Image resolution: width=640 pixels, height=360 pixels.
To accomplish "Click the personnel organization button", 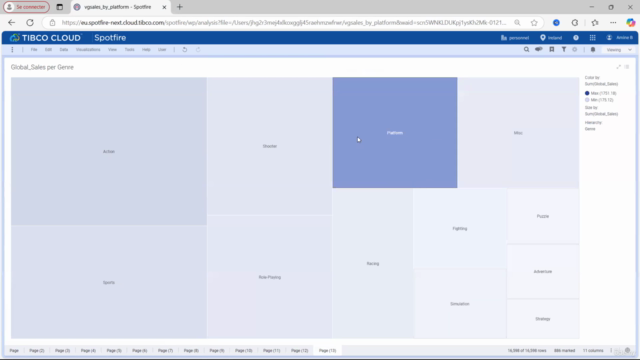I will pyautogui.click(x=515, y=38).
